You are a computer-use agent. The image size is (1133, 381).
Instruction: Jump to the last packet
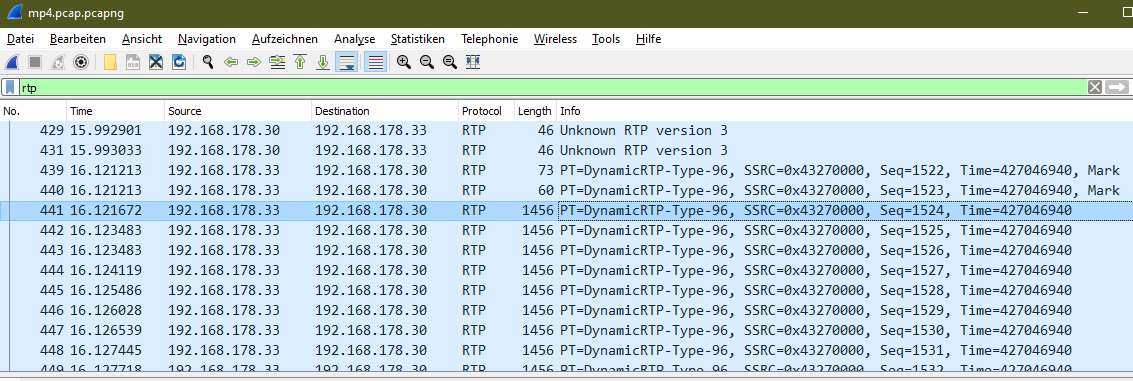323,62
